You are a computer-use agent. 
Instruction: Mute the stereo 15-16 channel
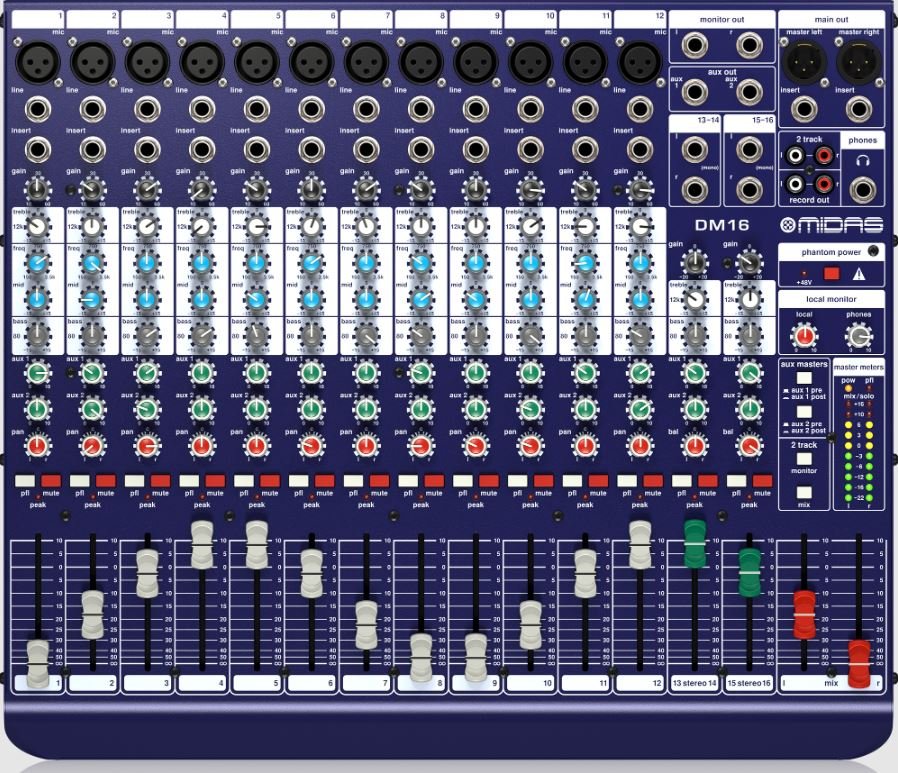pyautogui.click(x=762, y=480)
